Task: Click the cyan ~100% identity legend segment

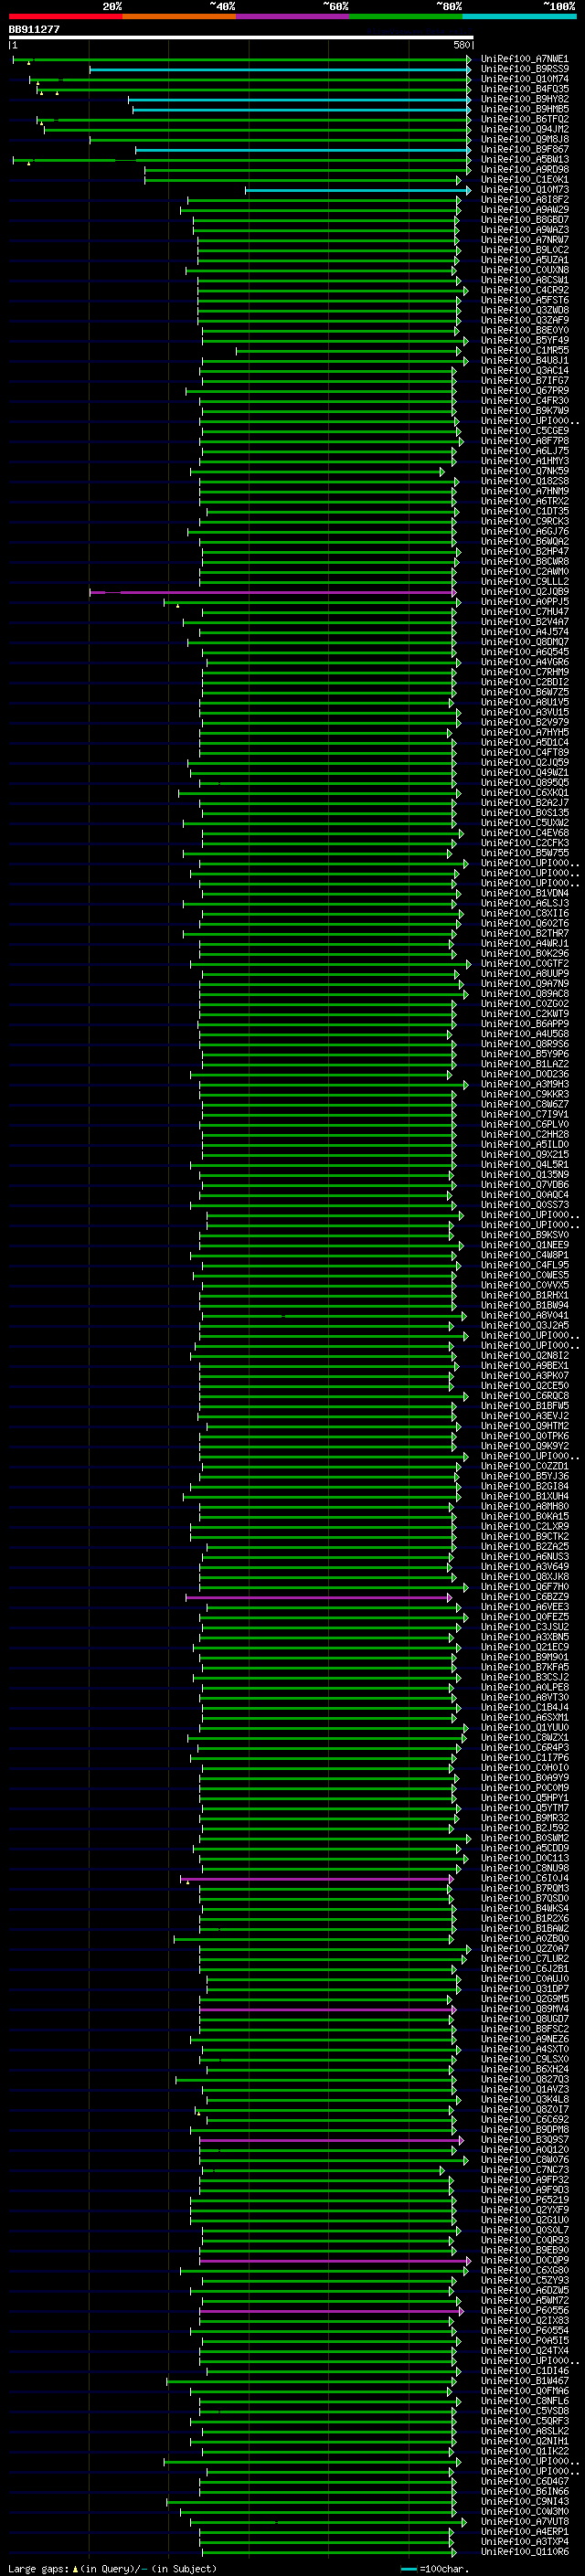Action: coord(519,16)
